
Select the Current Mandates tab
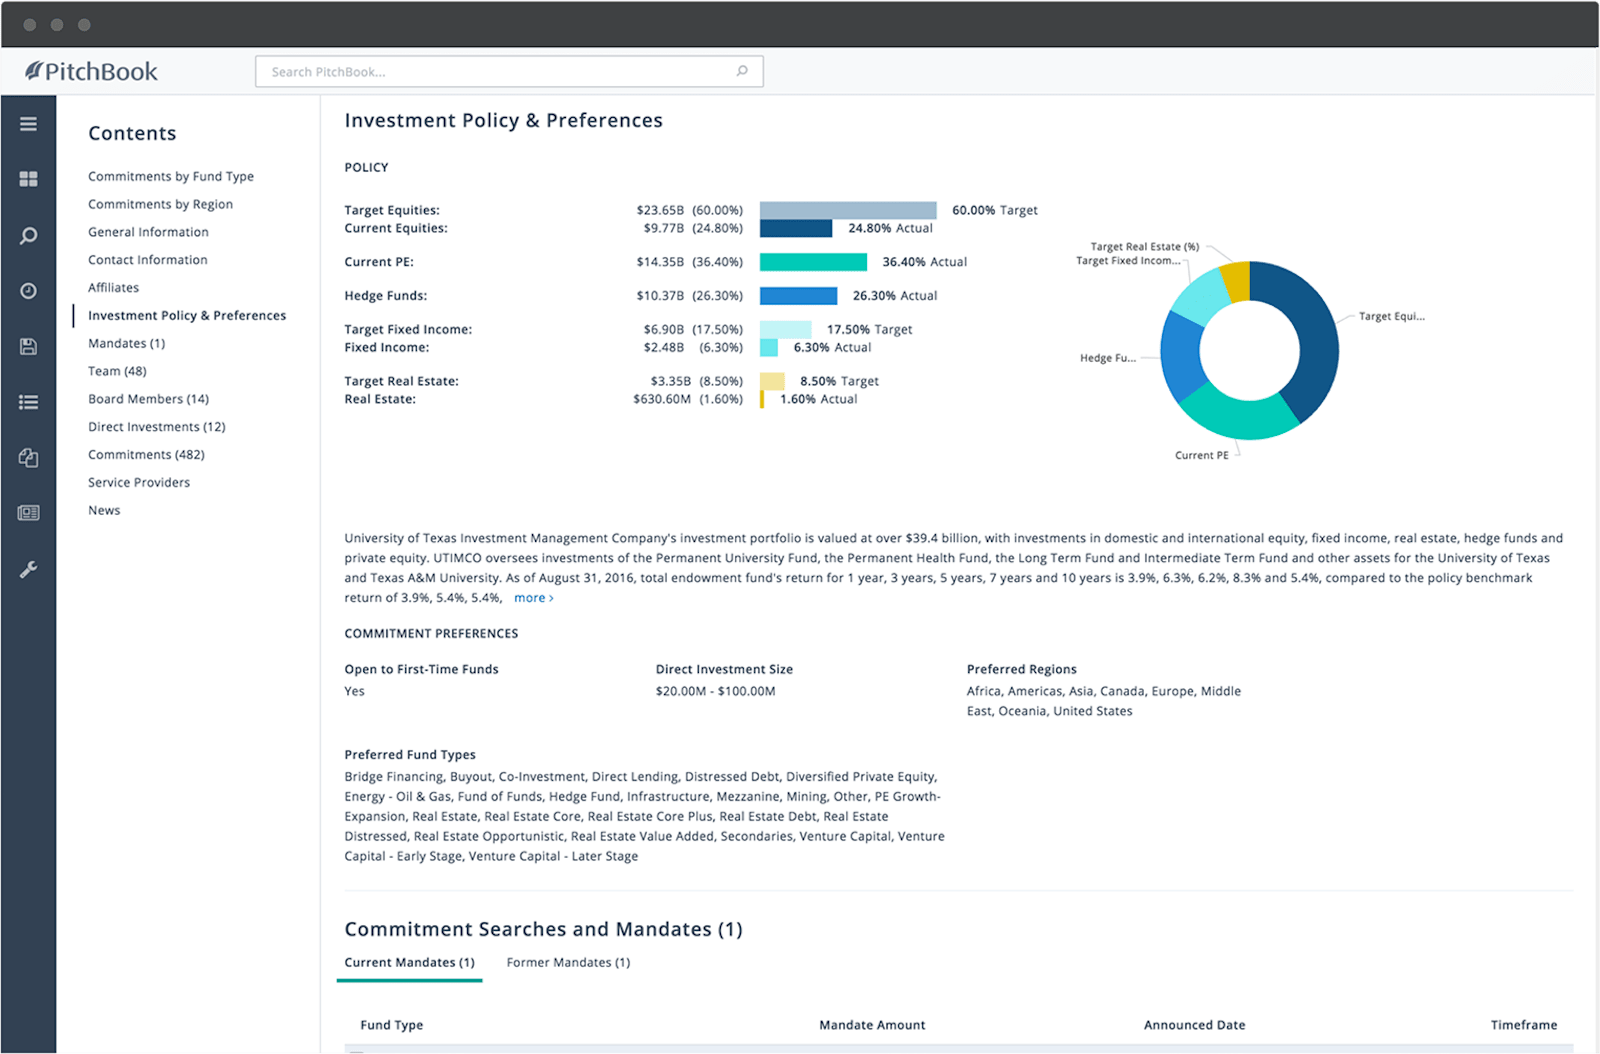click(409, 962)
